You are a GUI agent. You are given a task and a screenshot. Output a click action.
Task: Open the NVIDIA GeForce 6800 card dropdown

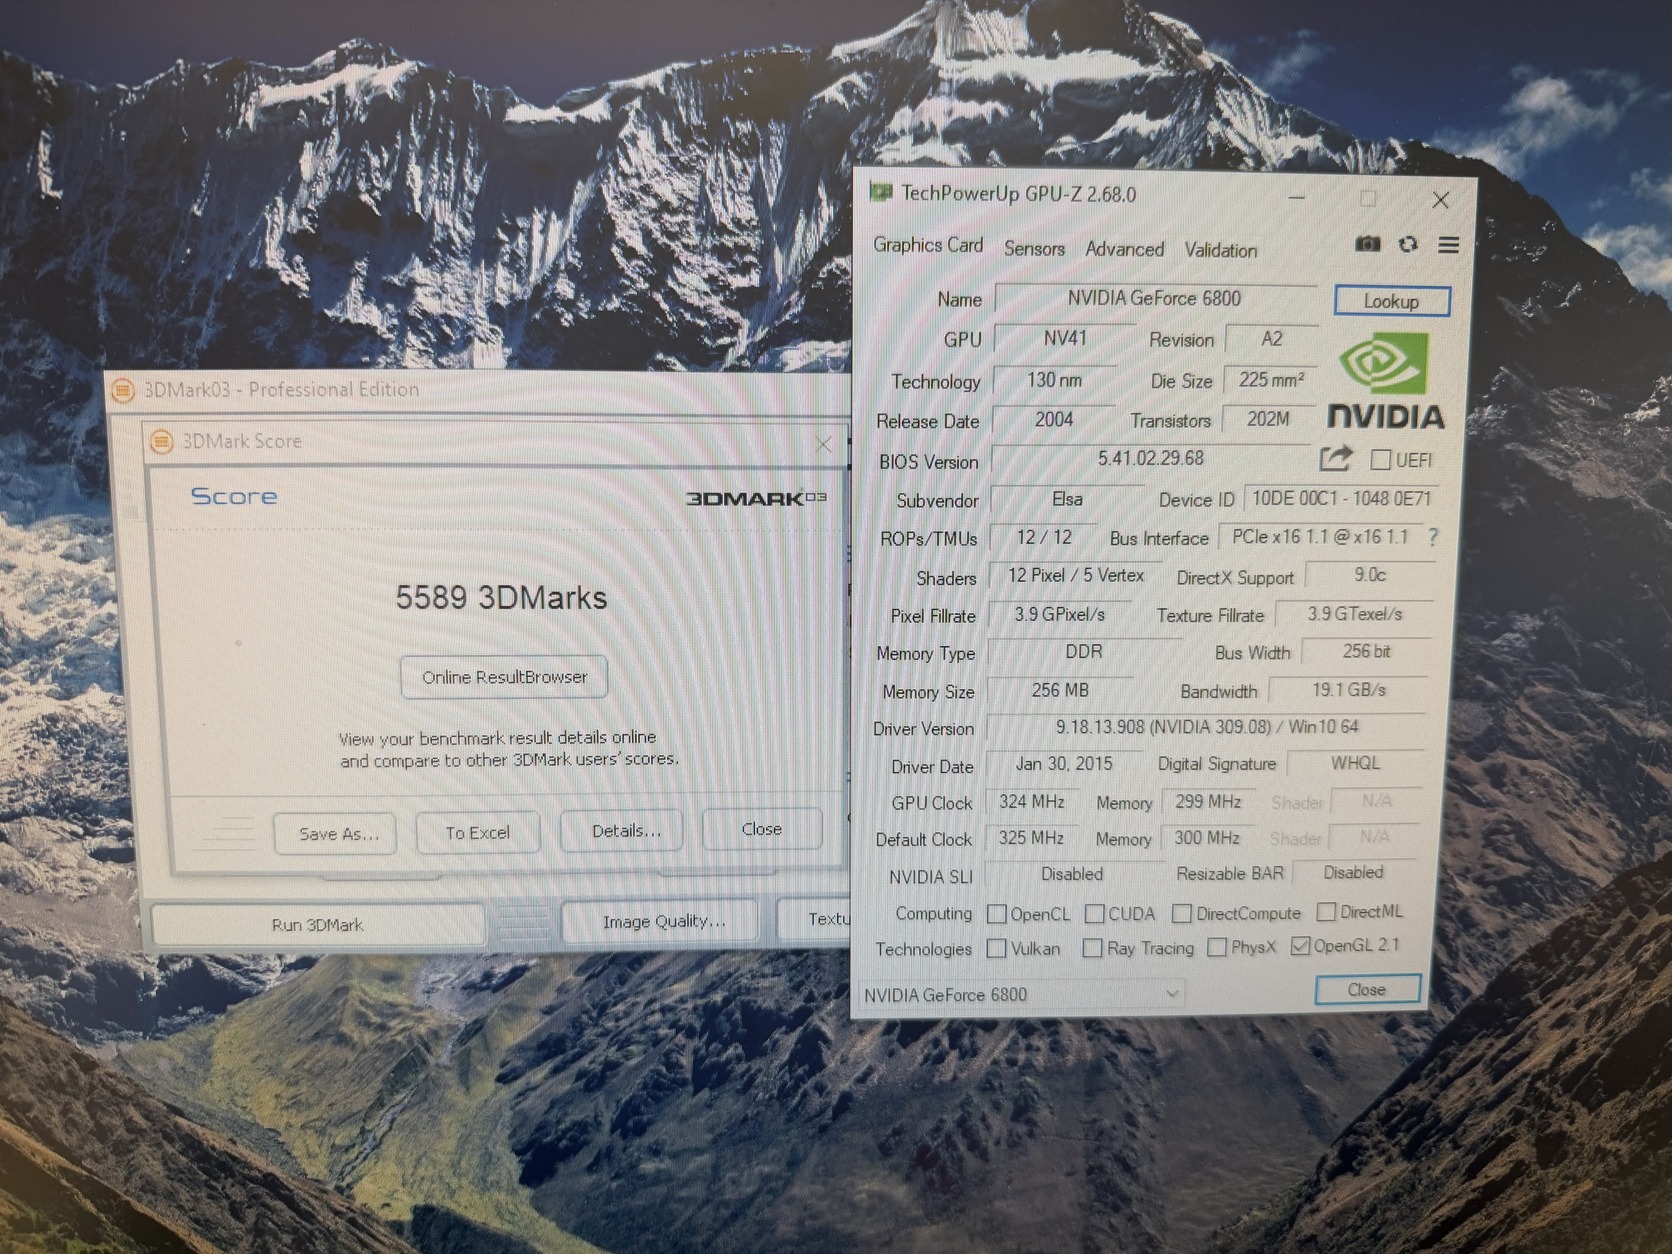coord(1023,994)
